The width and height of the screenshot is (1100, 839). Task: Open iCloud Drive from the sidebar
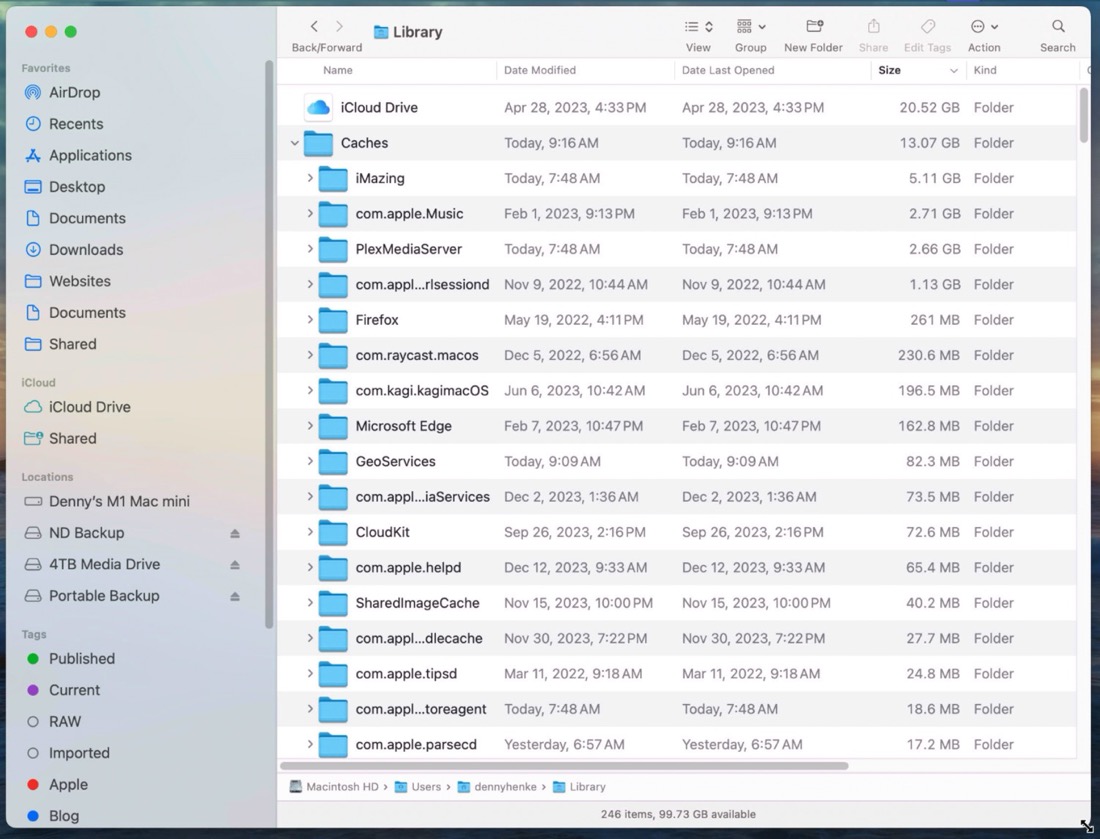pos(89,407)
